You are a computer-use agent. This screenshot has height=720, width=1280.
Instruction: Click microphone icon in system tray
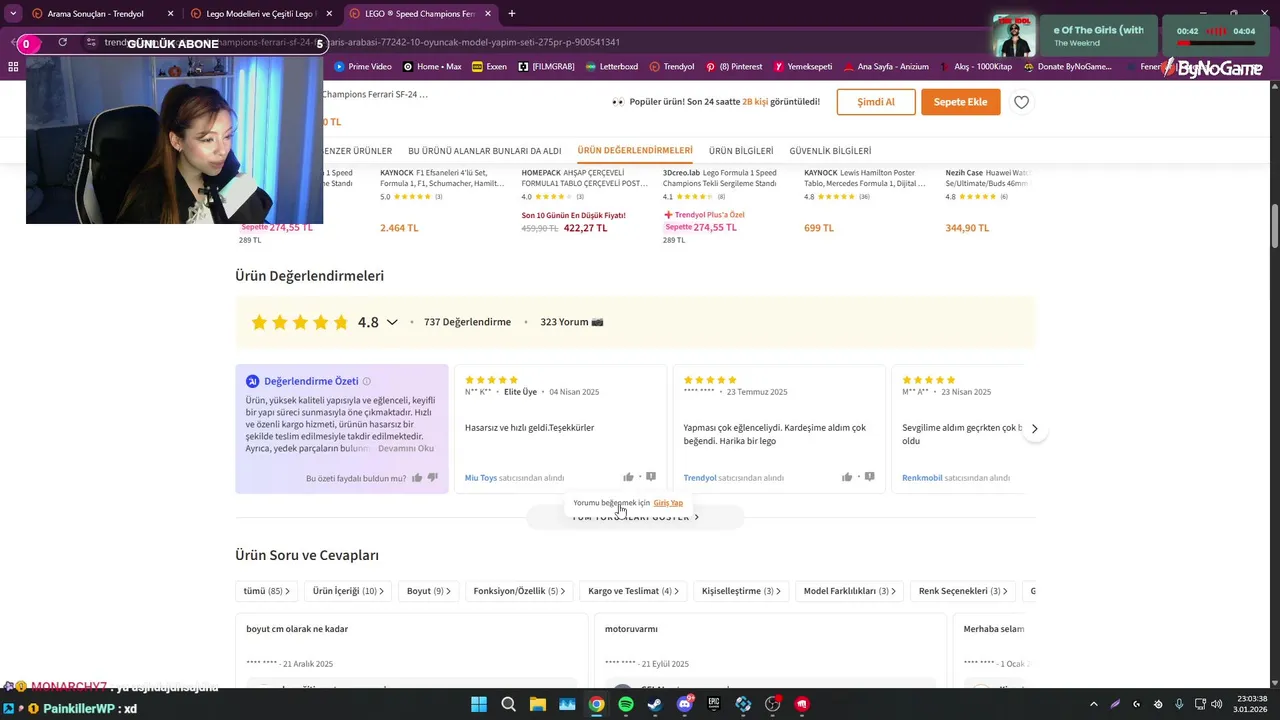(1180, 704)
